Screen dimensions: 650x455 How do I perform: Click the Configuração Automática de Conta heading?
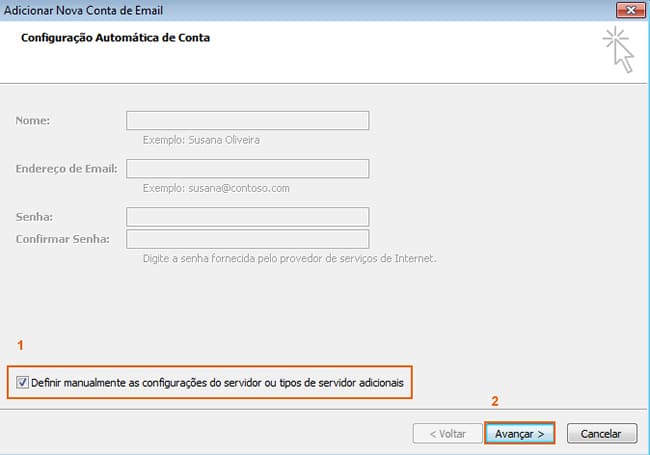coord(115,38)
